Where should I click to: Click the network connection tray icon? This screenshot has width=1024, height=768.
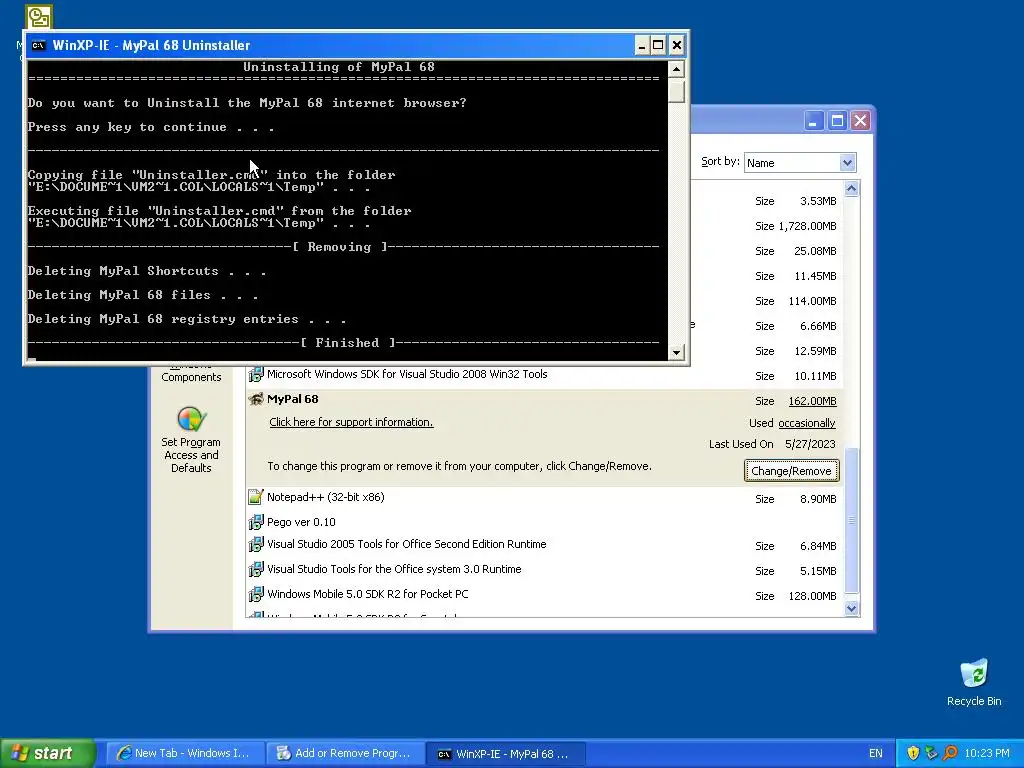pos(931,753)
